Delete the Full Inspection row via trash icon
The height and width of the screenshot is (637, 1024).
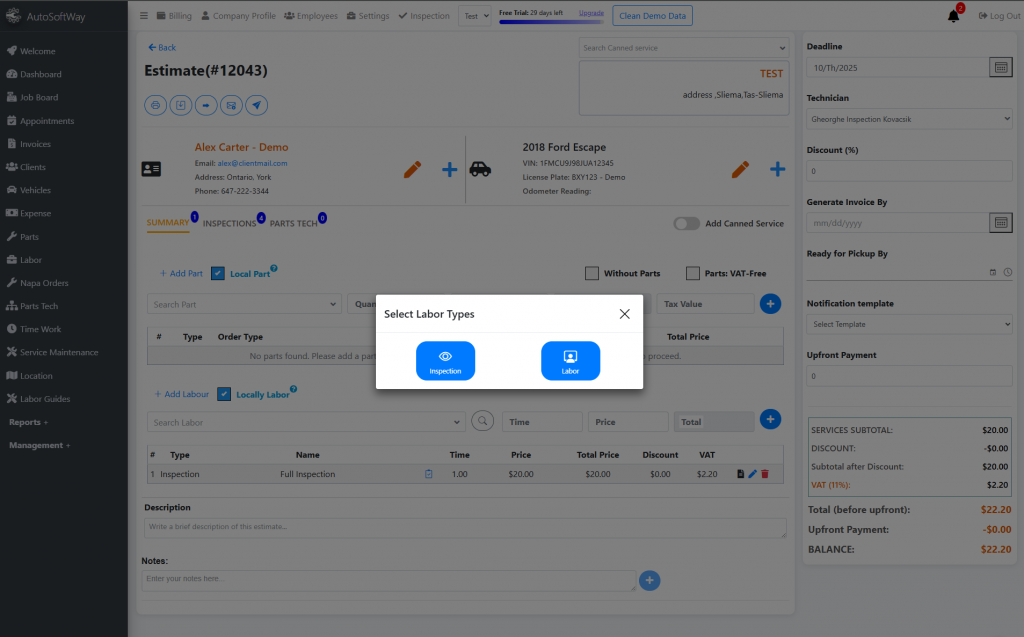765,474
